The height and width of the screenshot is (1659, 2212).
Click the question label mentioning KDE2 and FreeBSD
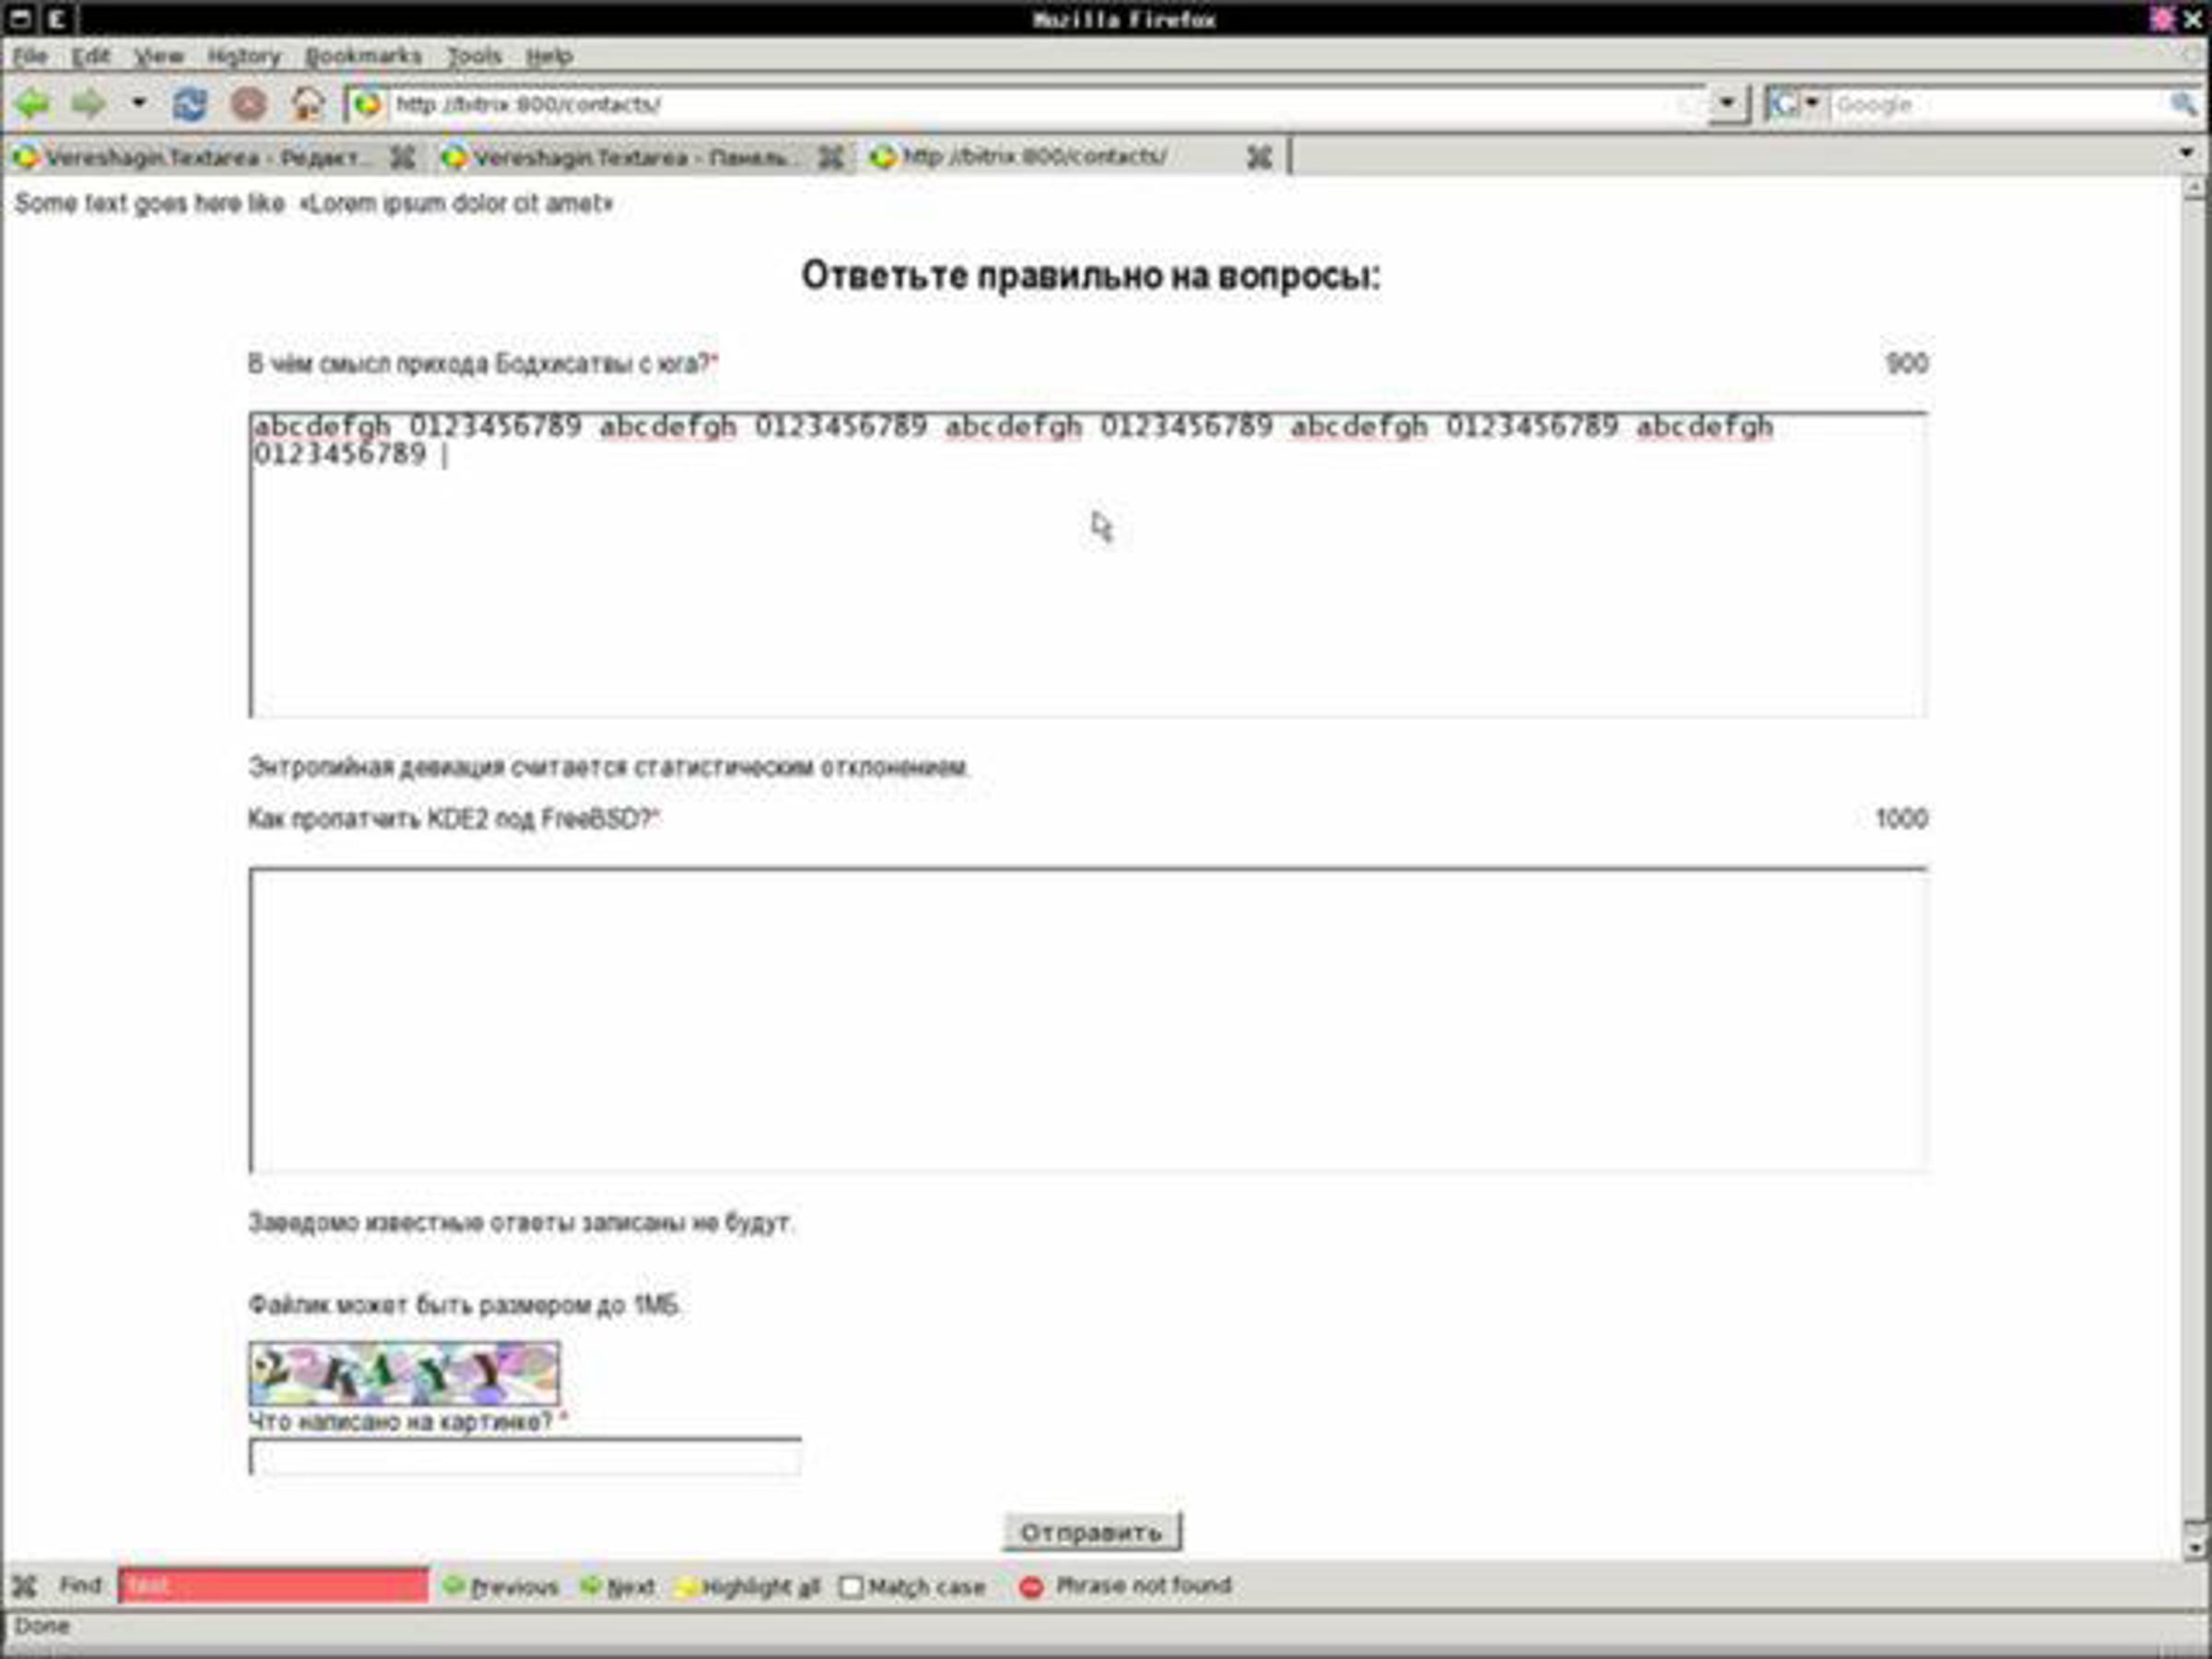(x=454, y=819)
